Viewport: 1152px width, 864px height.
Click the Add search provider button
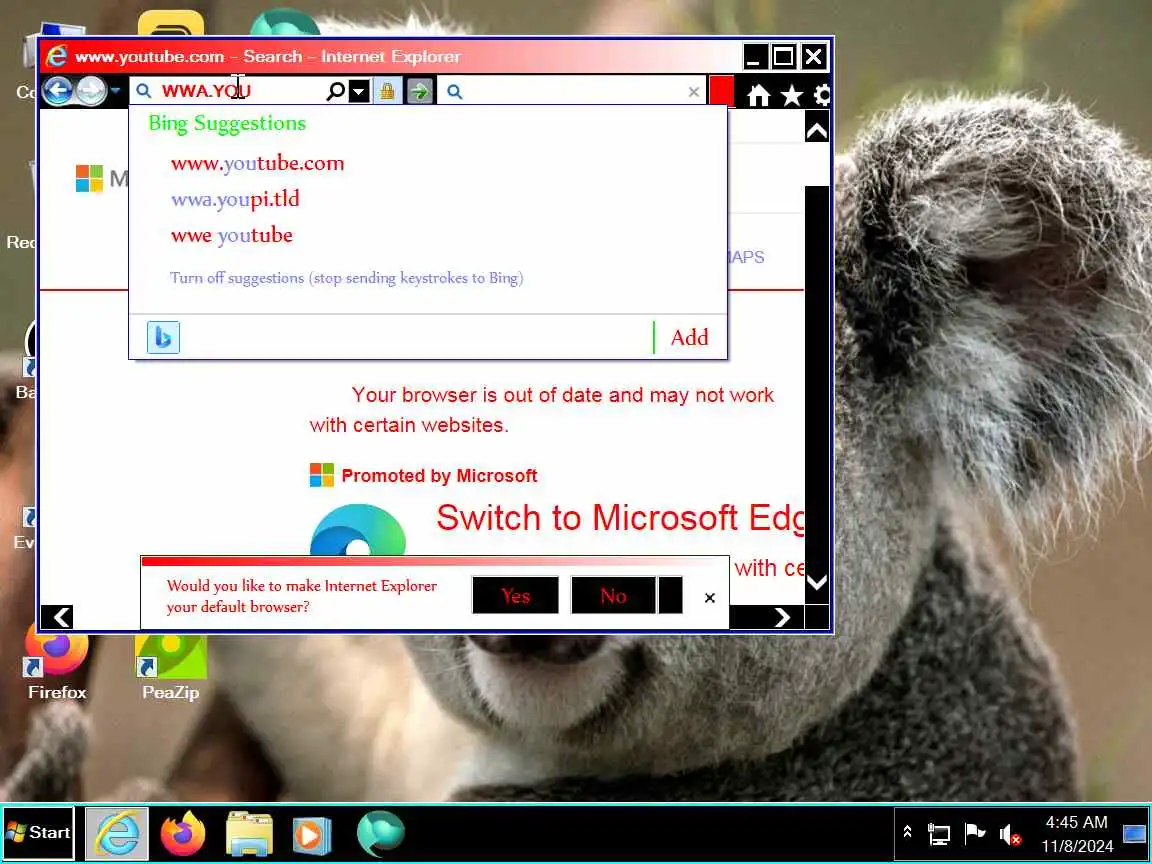689,337
